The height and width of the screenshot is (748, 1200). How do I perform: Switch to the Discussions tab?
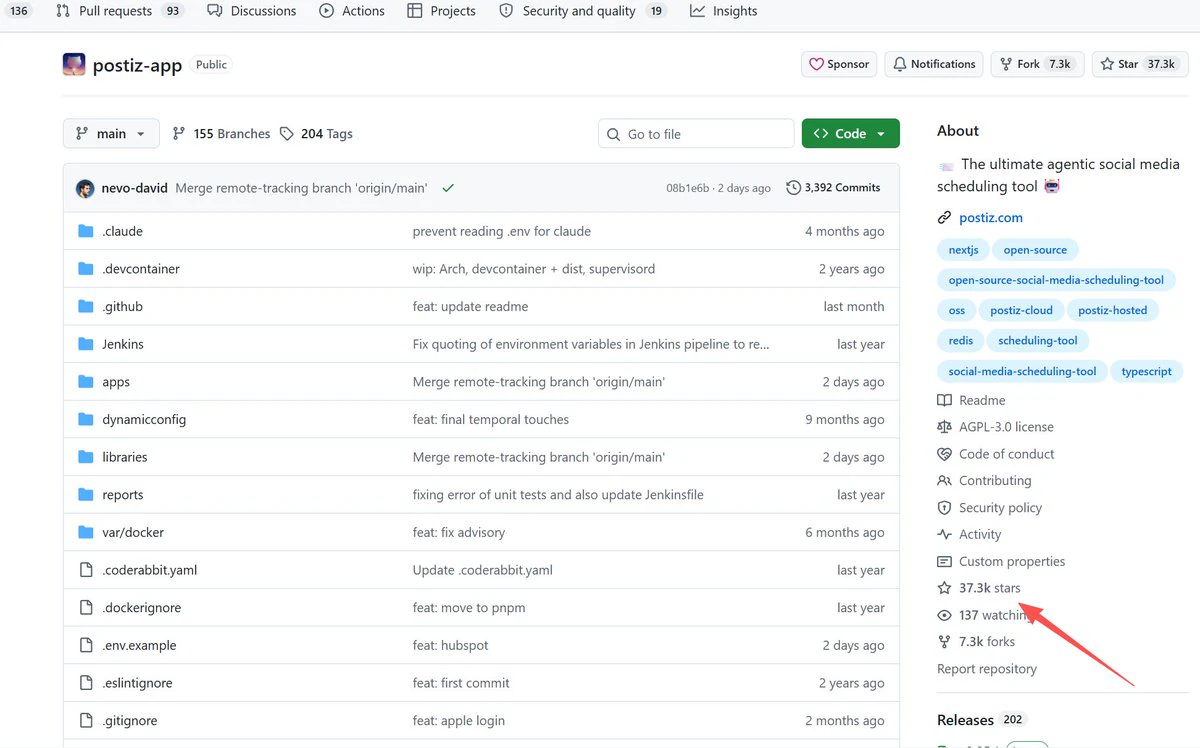[x=251, y=11]
